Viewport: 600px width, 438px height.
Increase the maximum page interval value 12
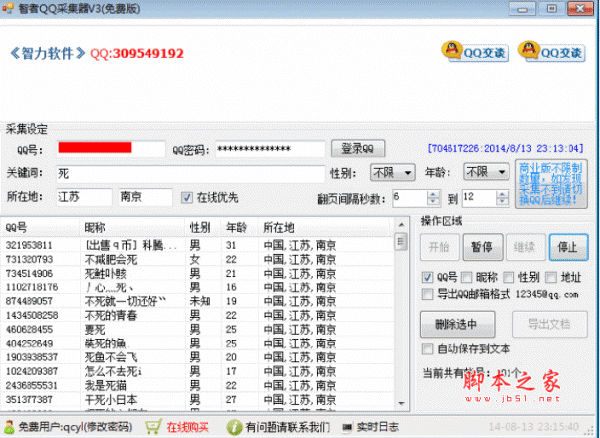coord(502,194)
